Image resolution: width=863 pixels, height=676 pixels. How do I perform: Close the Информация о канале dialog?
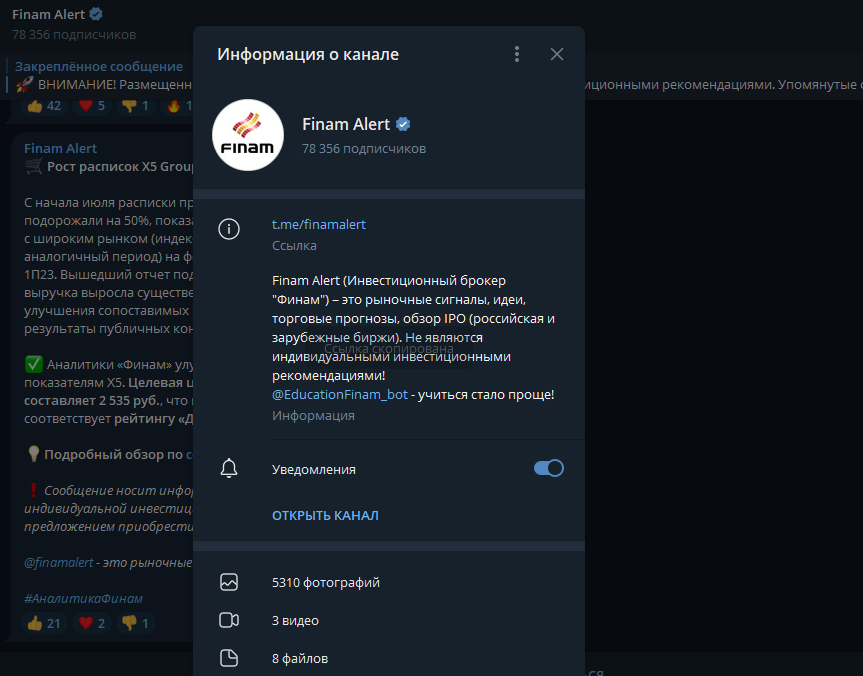556,54
